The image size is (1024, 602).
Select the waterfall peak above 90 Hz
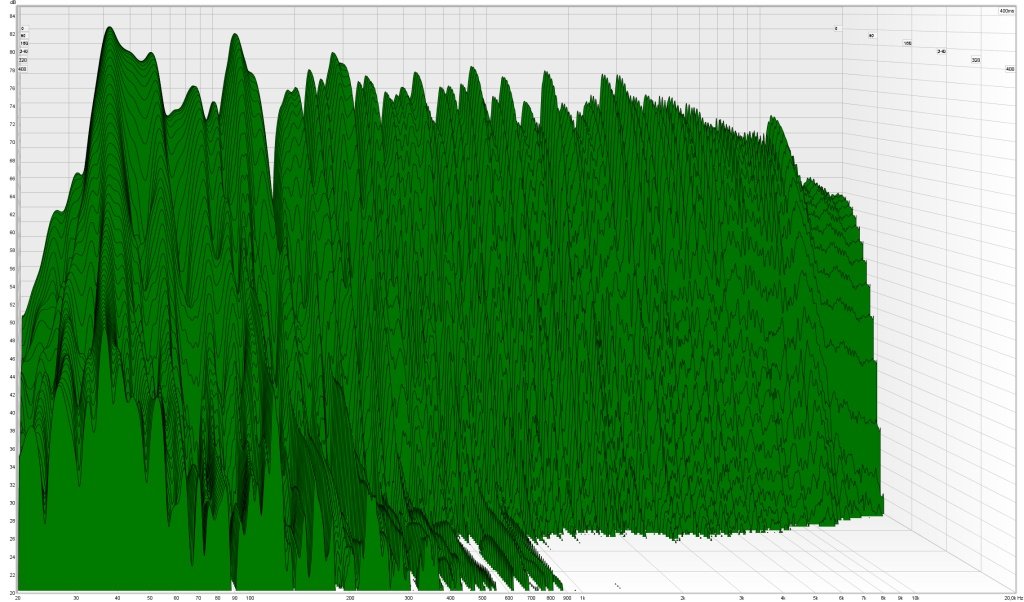coord(235,36)
